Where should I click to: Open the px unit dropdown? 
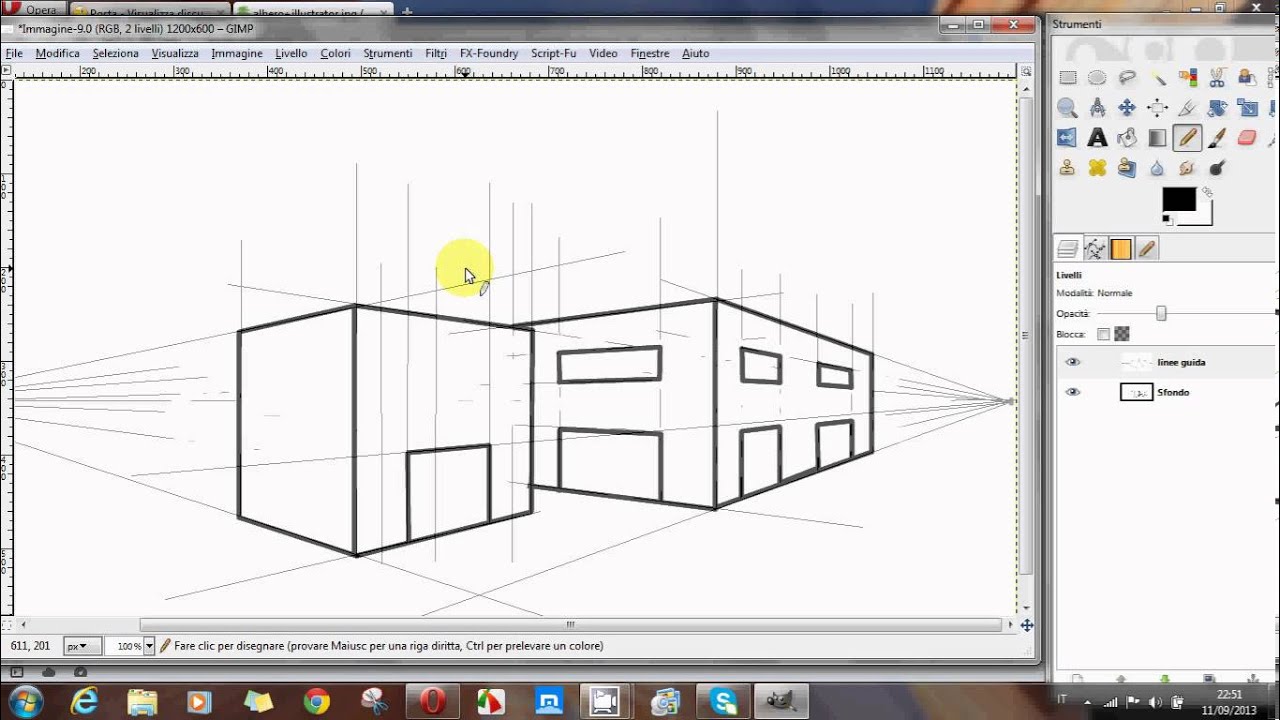coord(82,646)
